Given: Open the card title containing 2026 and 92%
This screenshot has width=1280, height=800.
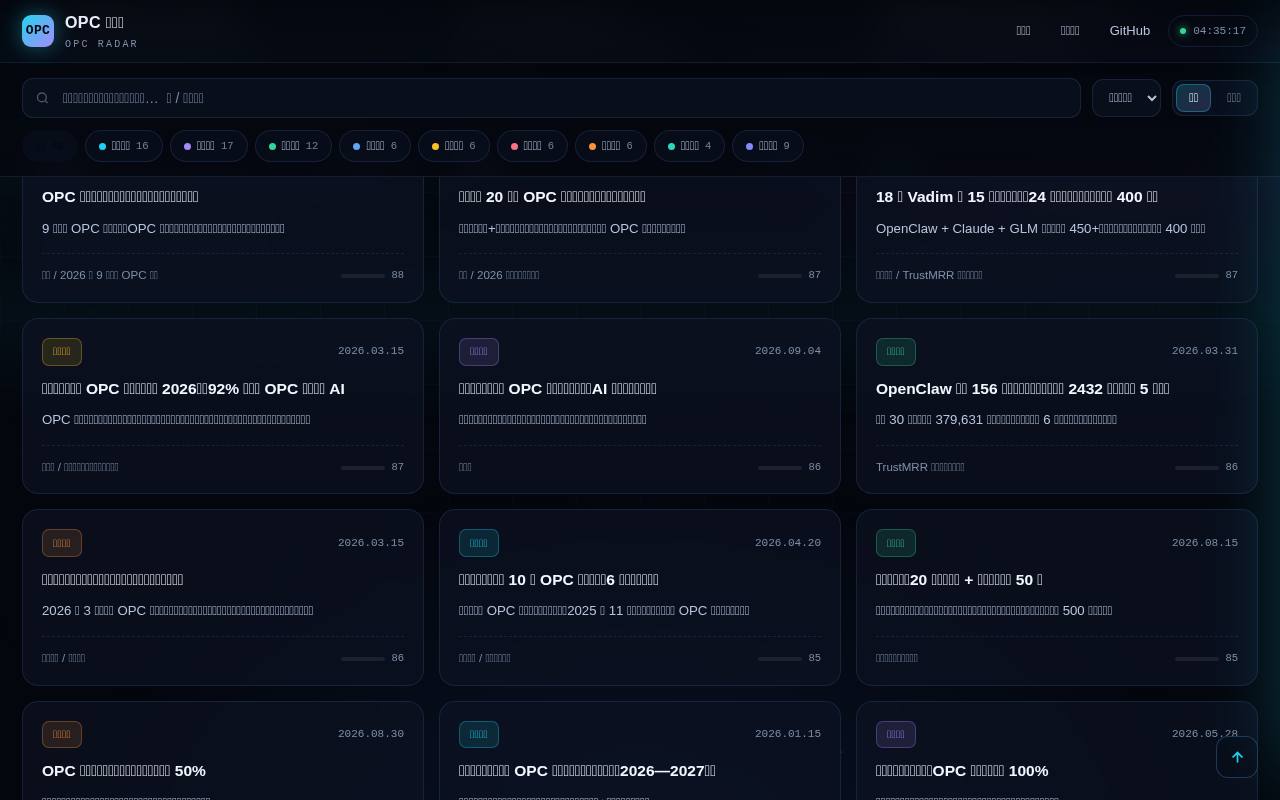Looking at the screenshot, I should (x=193, y=388).
